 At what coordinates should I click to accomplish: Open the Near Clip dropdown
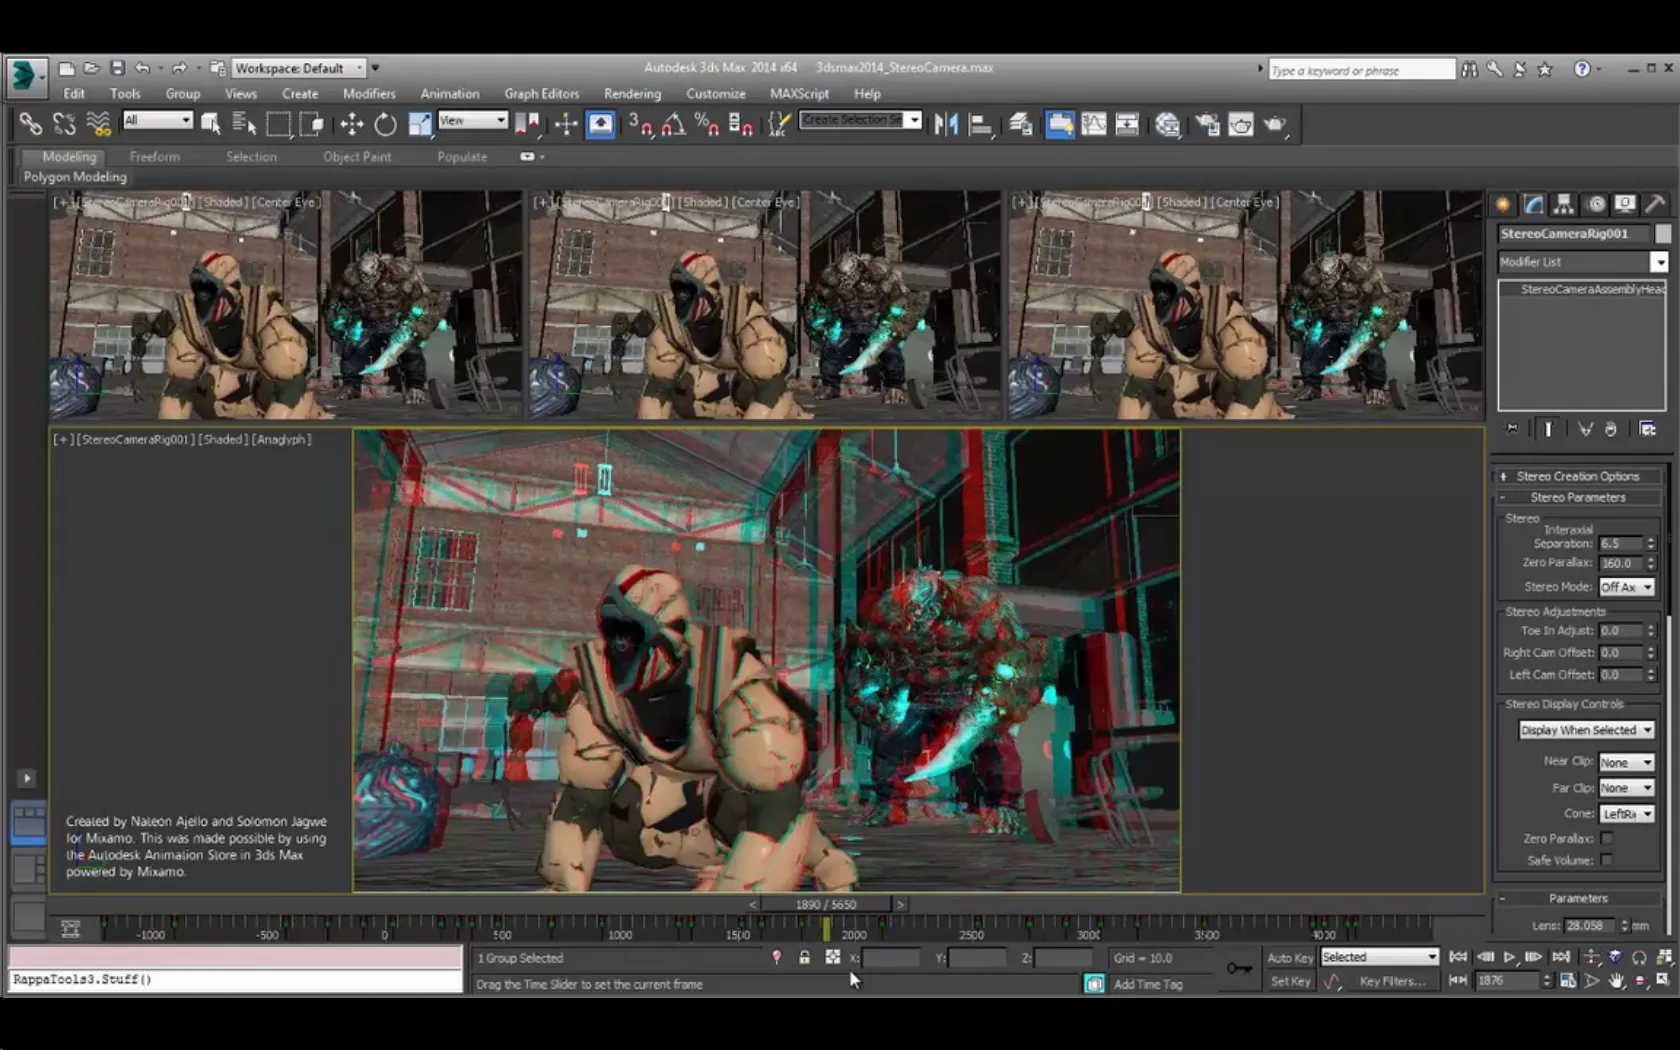[1626, 762]
